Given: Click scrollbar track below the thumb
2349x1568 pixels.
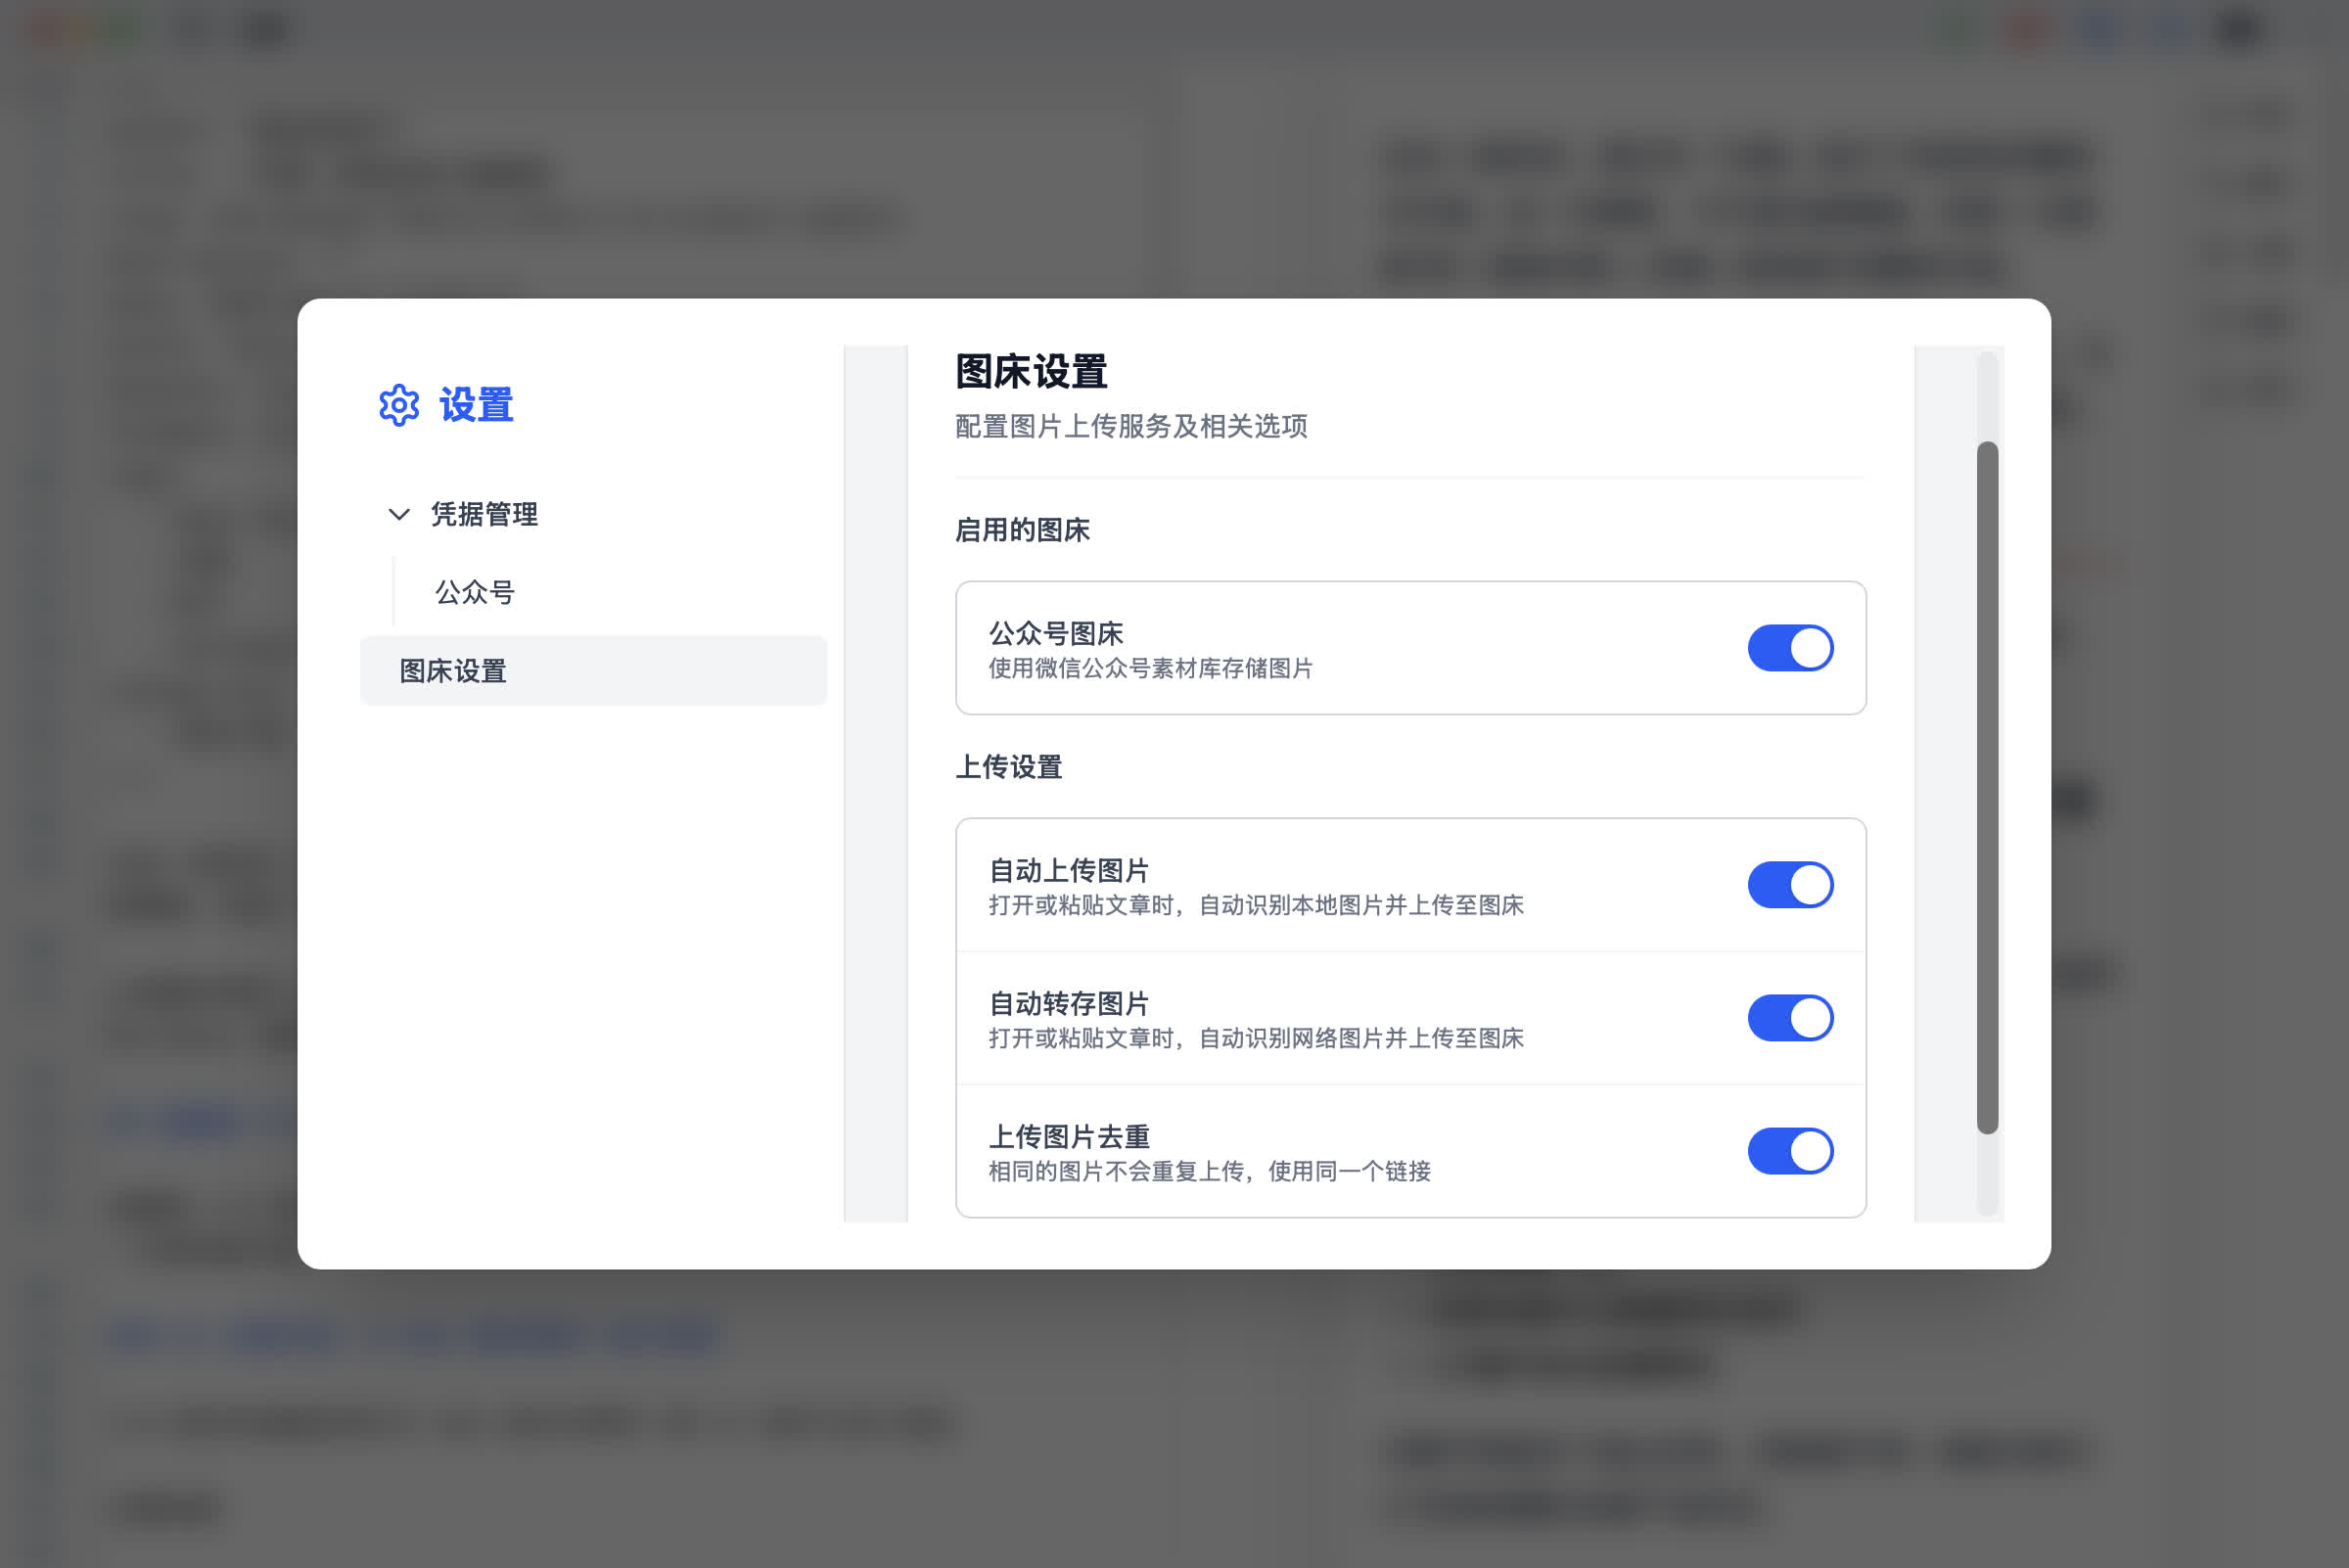Looking at the screenshot, I should [1987, 1176].
